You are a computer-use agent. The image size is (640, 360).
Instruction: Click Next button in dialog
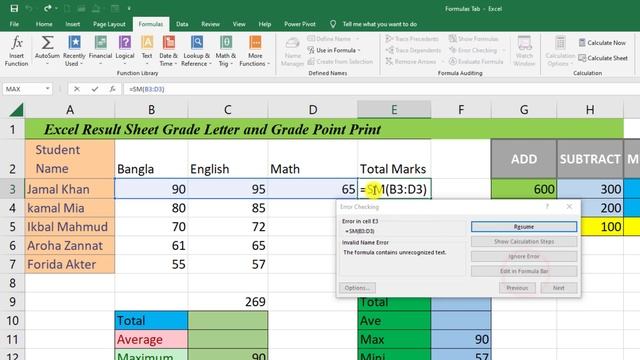point(559,288)
